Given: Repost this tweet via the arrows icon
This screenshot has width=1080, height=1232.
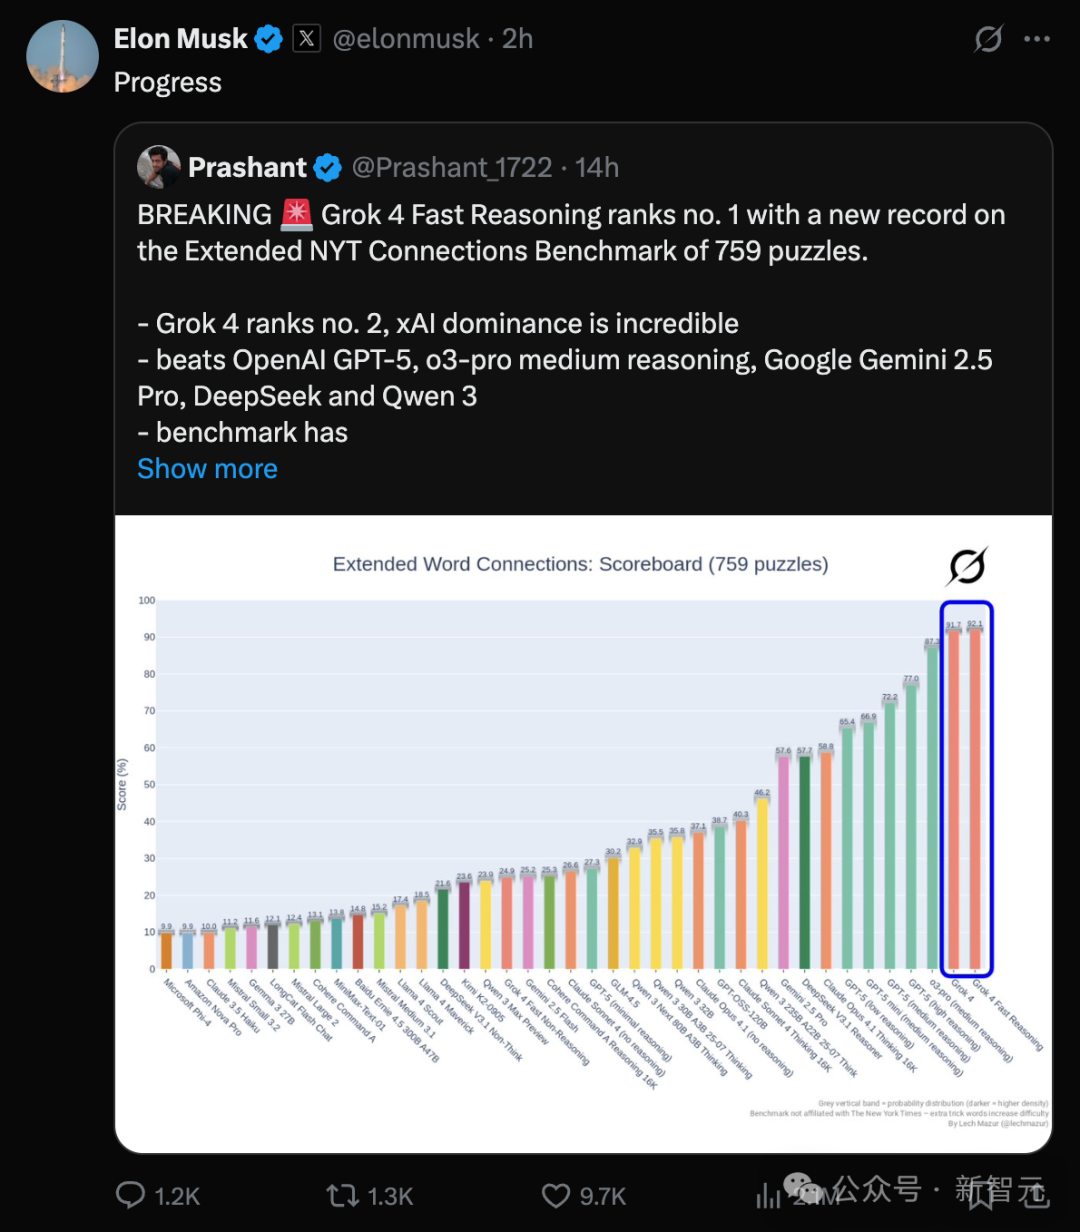Looking at the screenshot, I should [340, 1194].
